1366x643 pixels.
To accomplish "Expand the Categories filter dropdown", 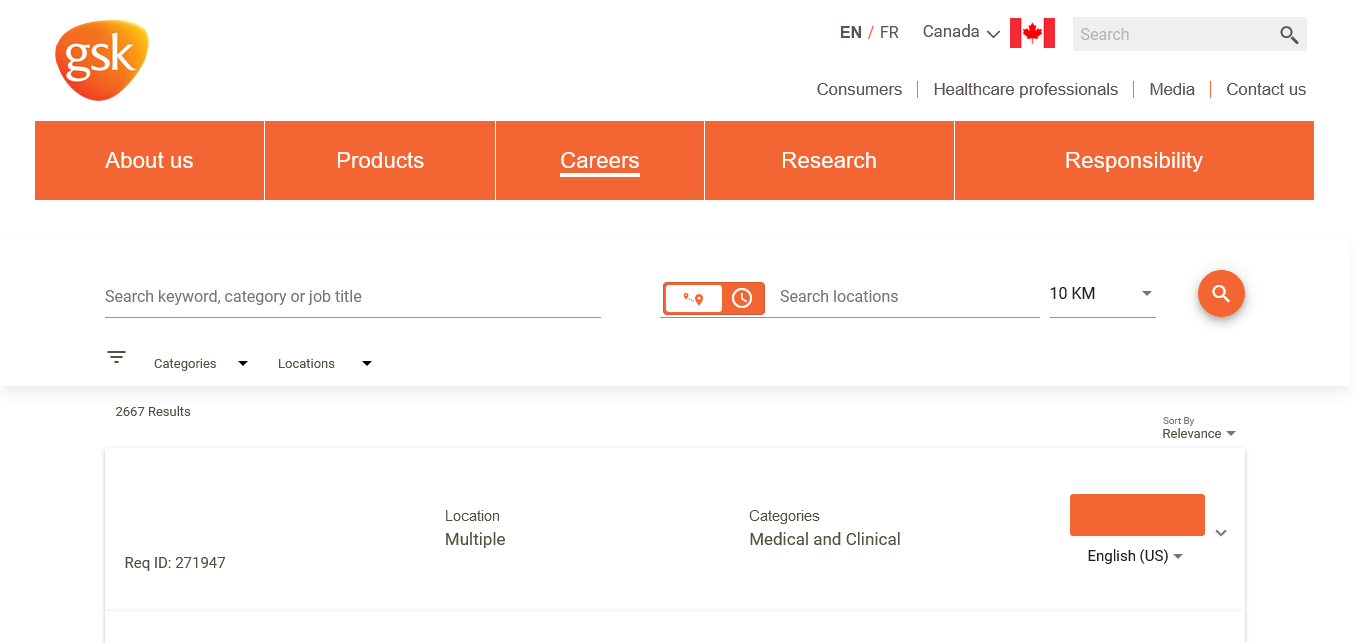I will coord(200,364).
